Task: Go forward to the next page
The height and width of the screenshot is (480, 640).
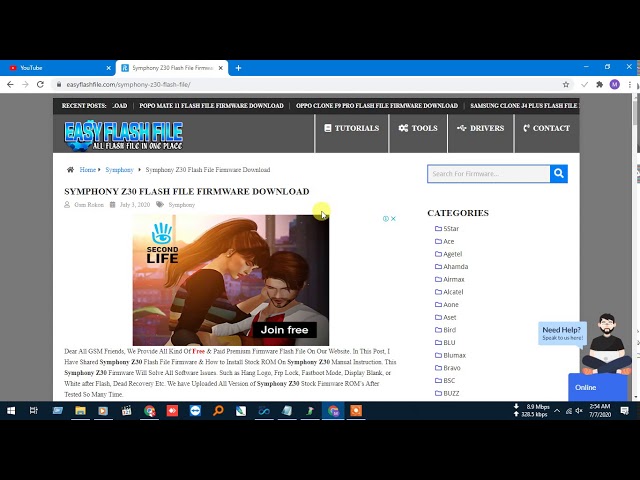Action: pos(25,84)
